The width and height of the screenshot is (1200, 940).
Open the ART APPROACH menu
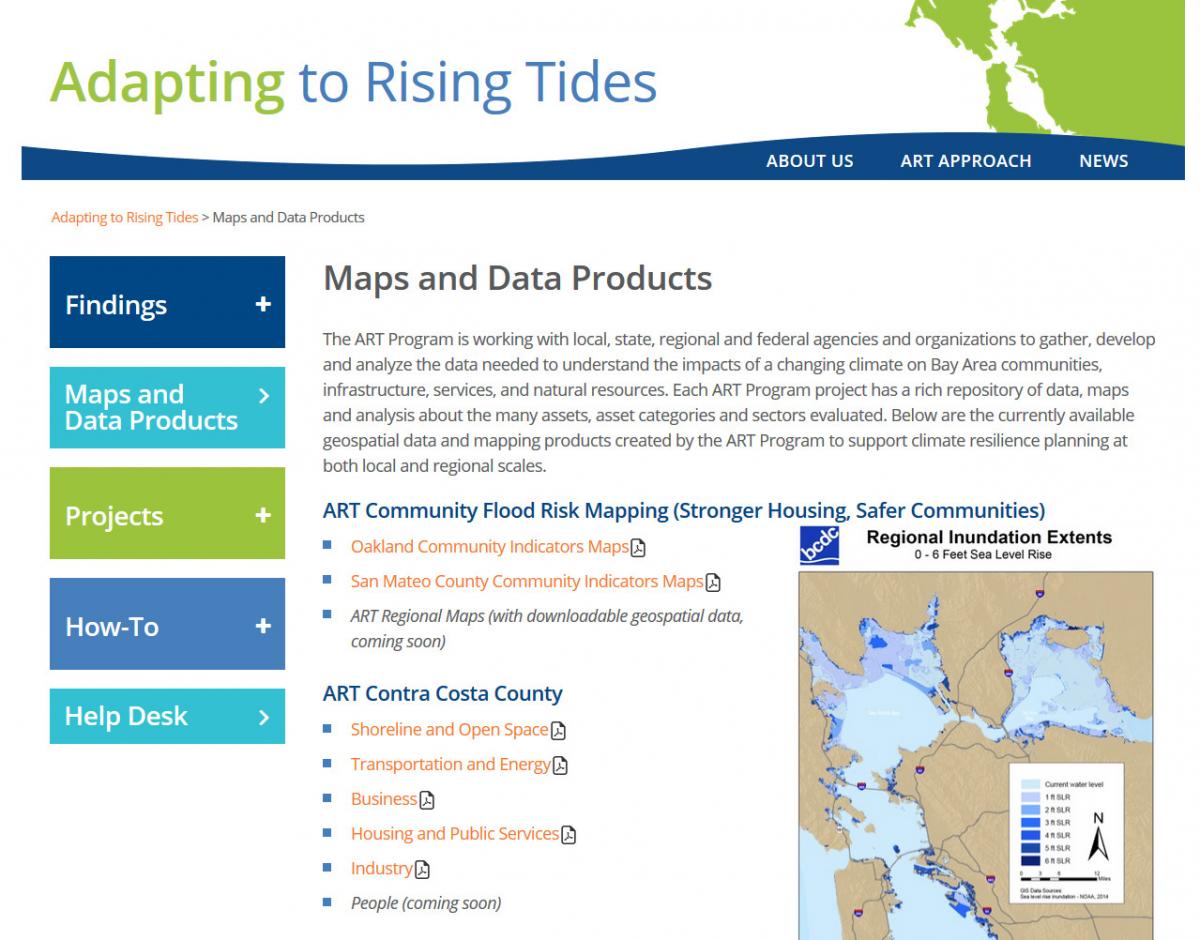(965, 161)
